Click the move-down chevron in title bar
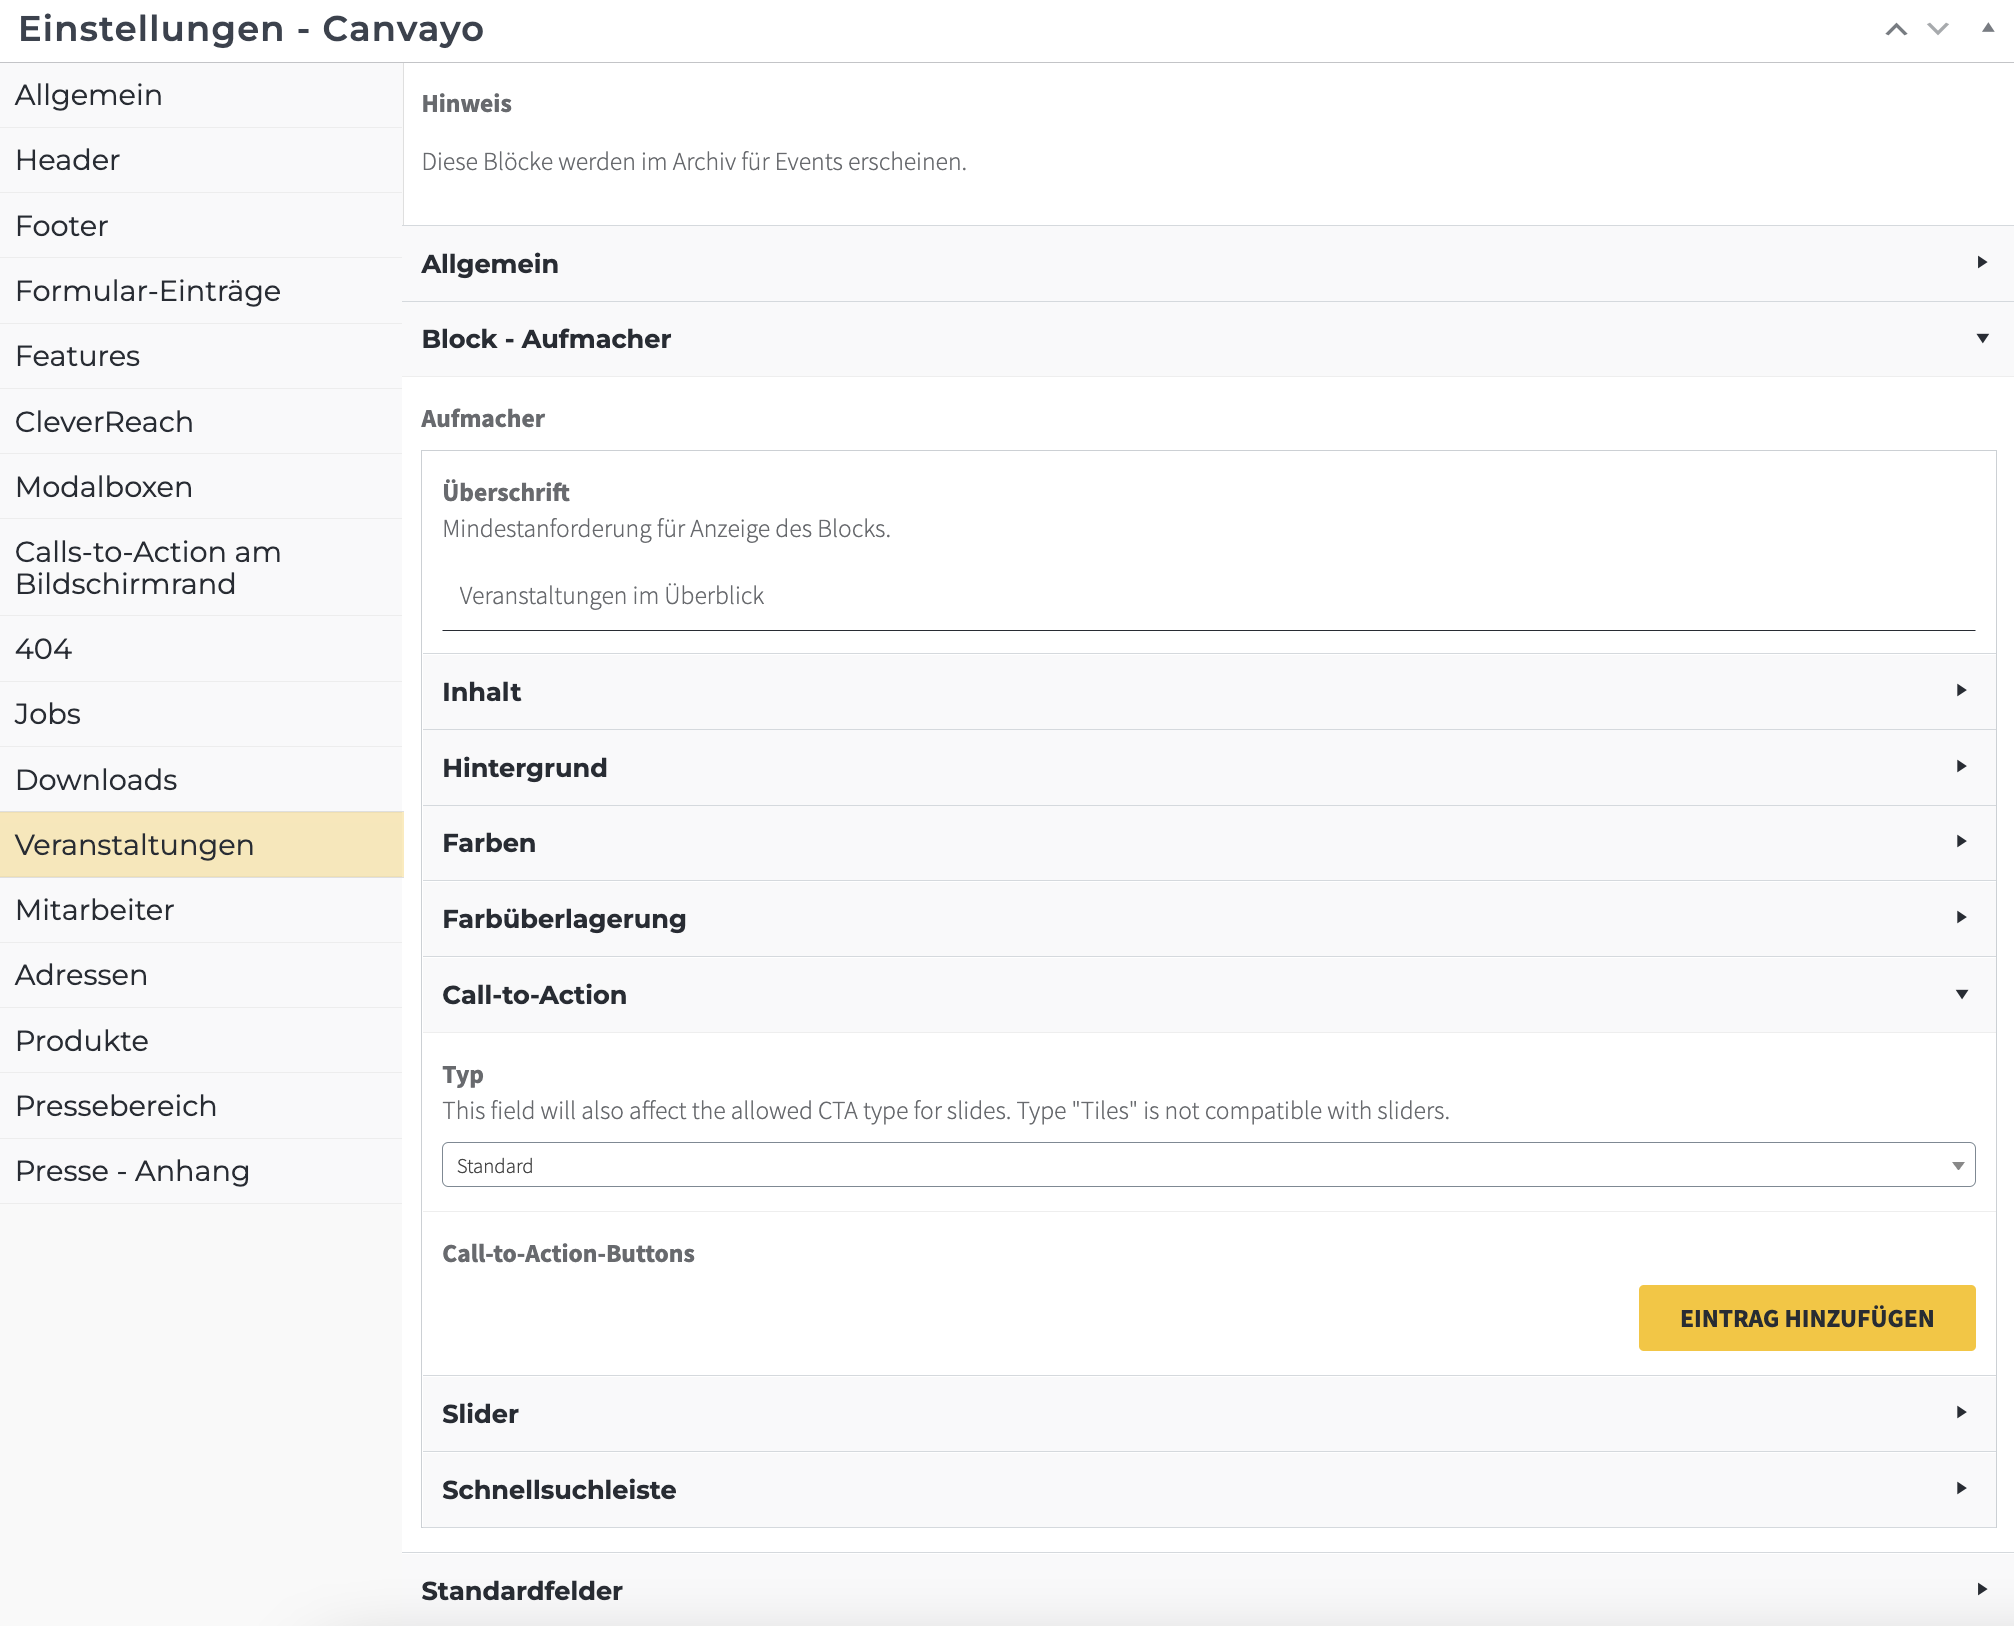Screen dimensions: 2014x1626 (x=1938, y=29)
